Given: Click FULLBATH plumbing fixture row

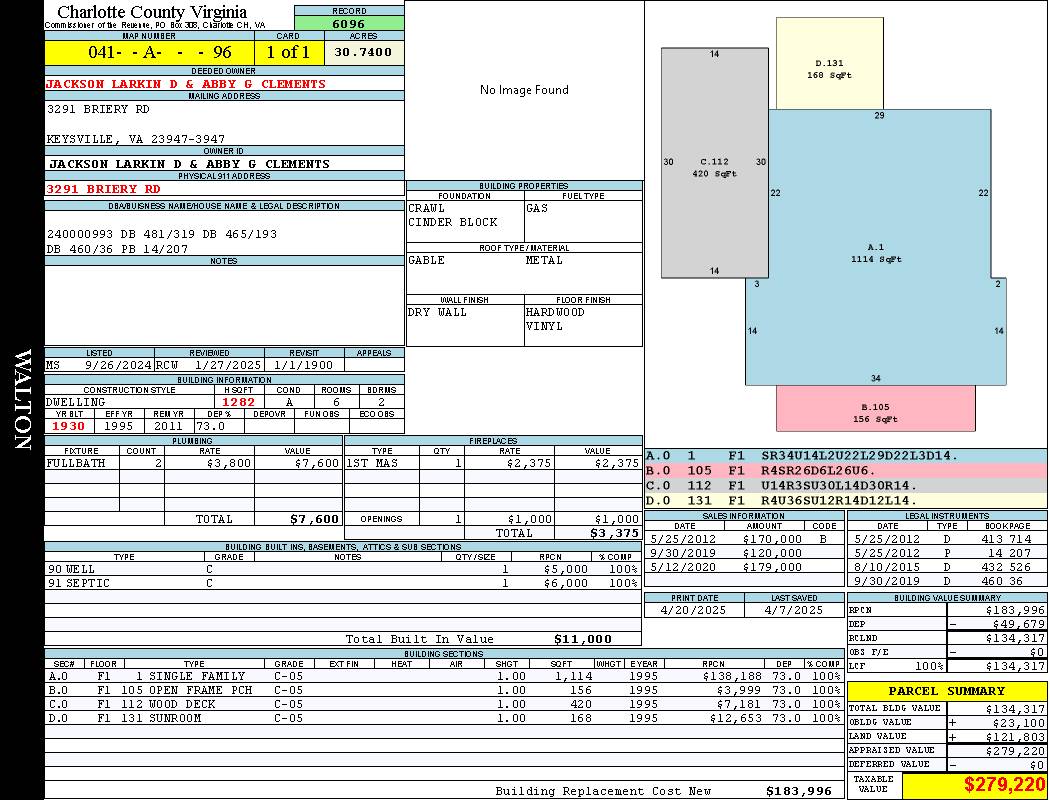Looking at the screenshot, I should coord(194,463).
